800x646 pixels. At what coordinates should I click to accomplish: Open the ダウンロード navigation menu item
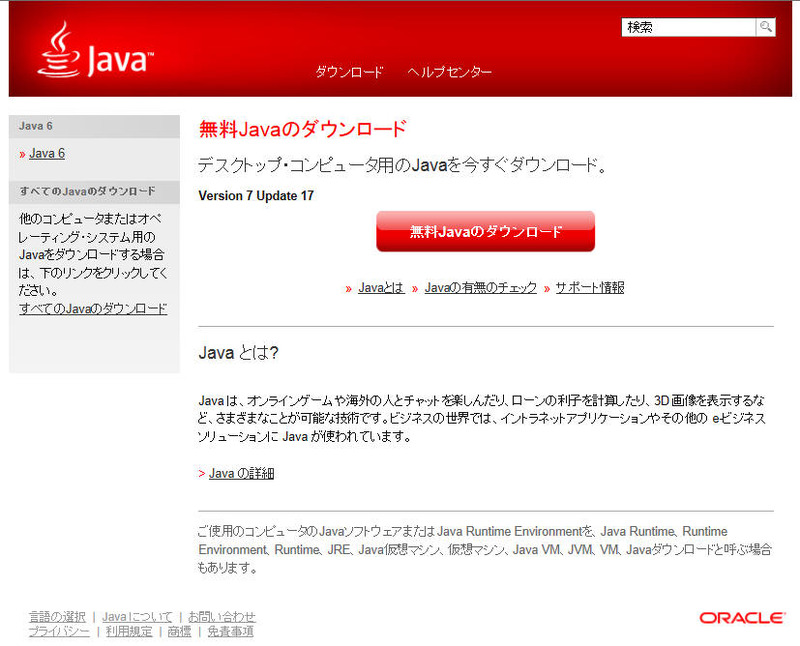[349, 72]
